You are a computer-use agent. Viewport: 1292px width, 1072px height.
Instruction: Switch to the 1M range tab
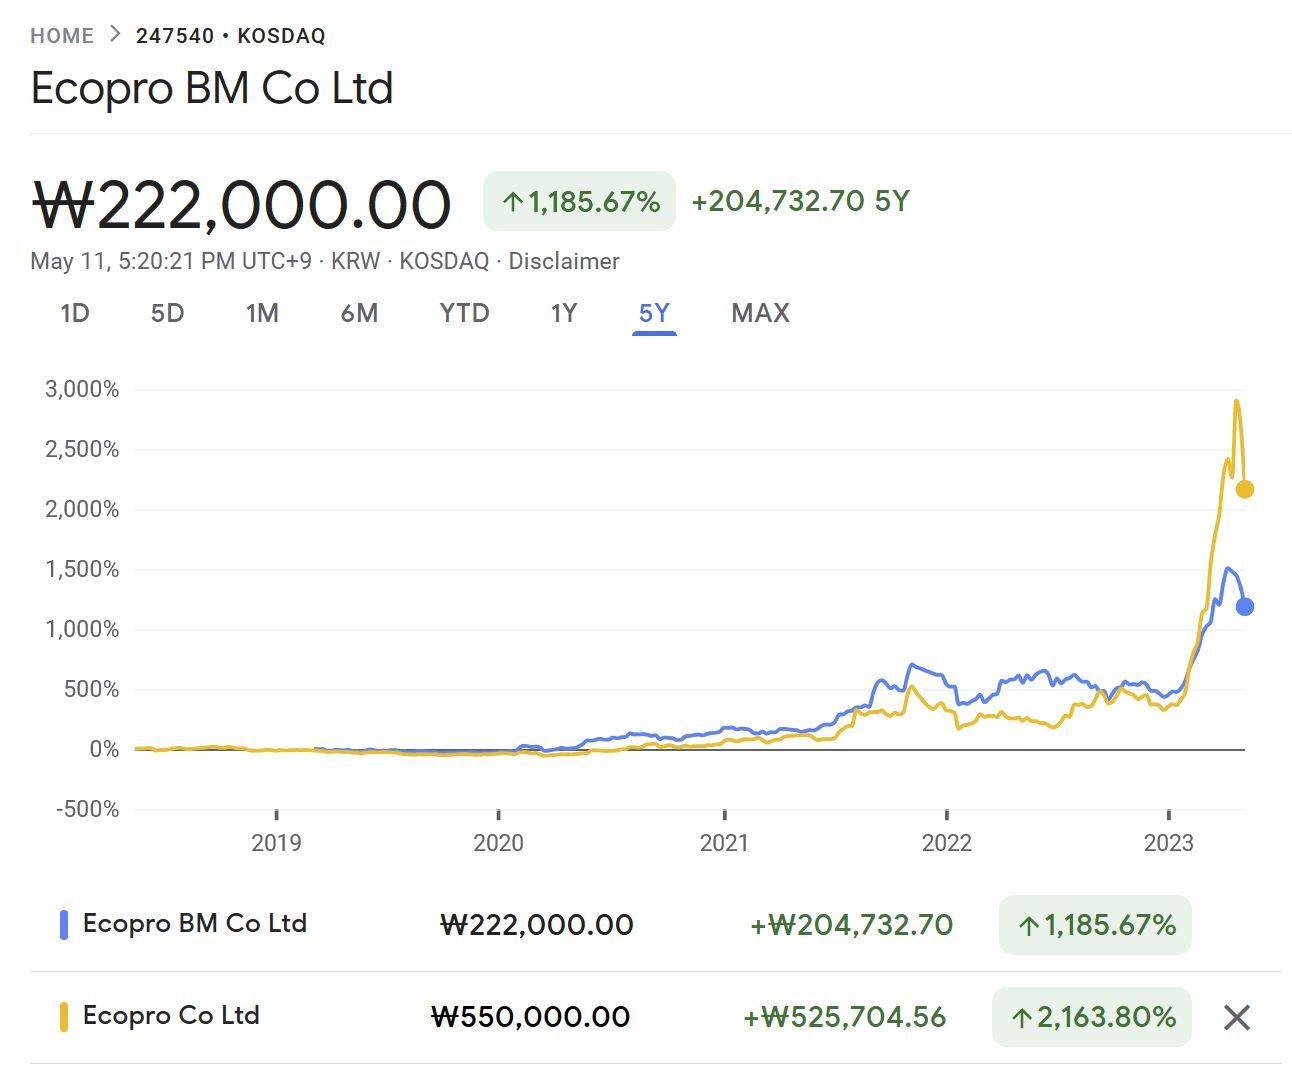pos(262,314)
